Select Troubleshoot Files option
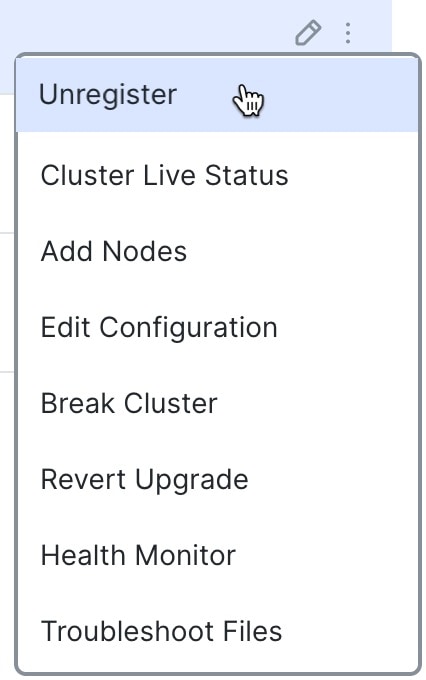The image size is (426, 680). click(x=217, y=631)
